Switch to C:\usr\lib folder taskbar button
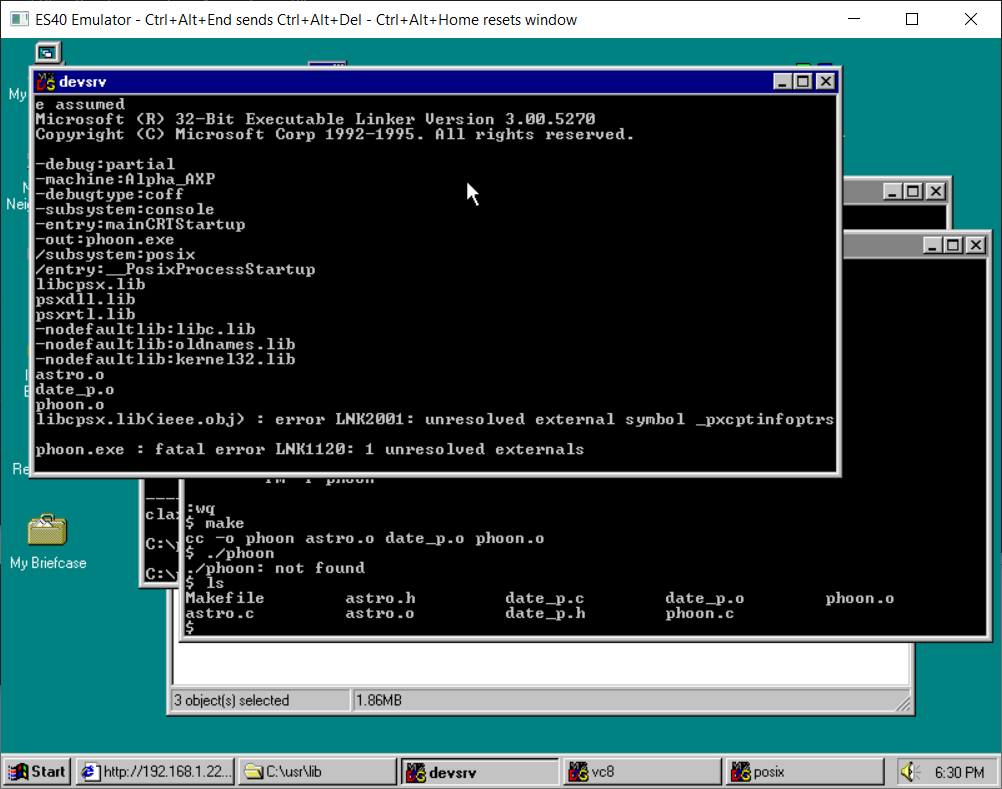The width and height of the screenshot is (1002, 789). [318, 772]
